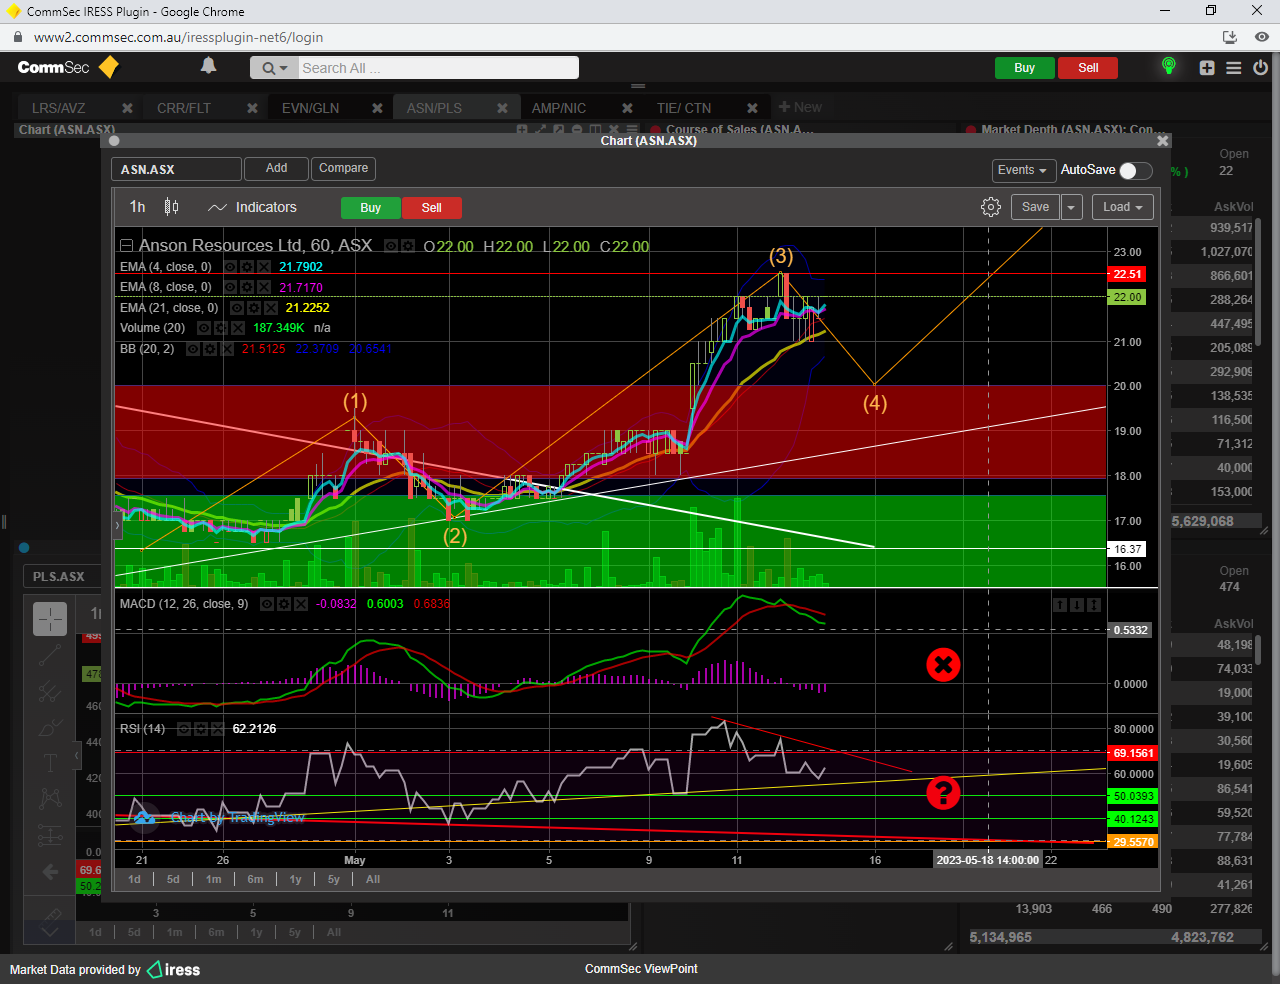Remove the MACD indicator with X
This screenshot has height=984, width=1280.
tap(302, 604)
